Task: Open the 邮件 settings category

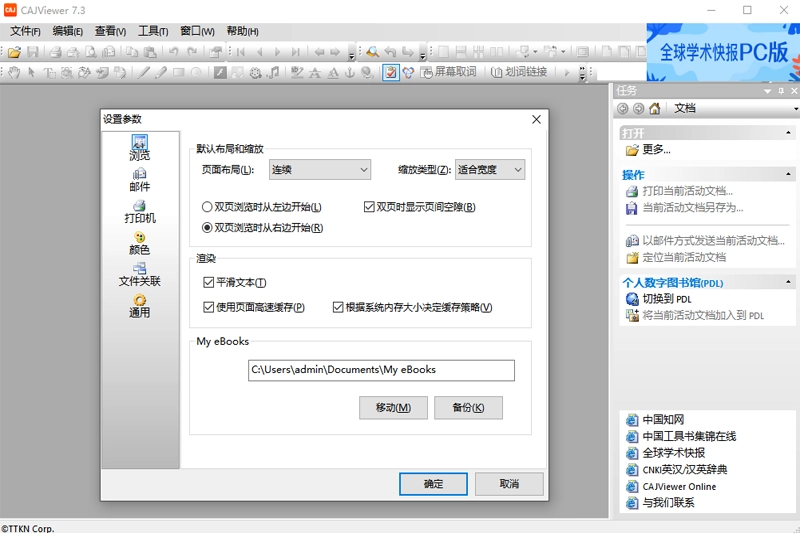Action: (140, 180)
